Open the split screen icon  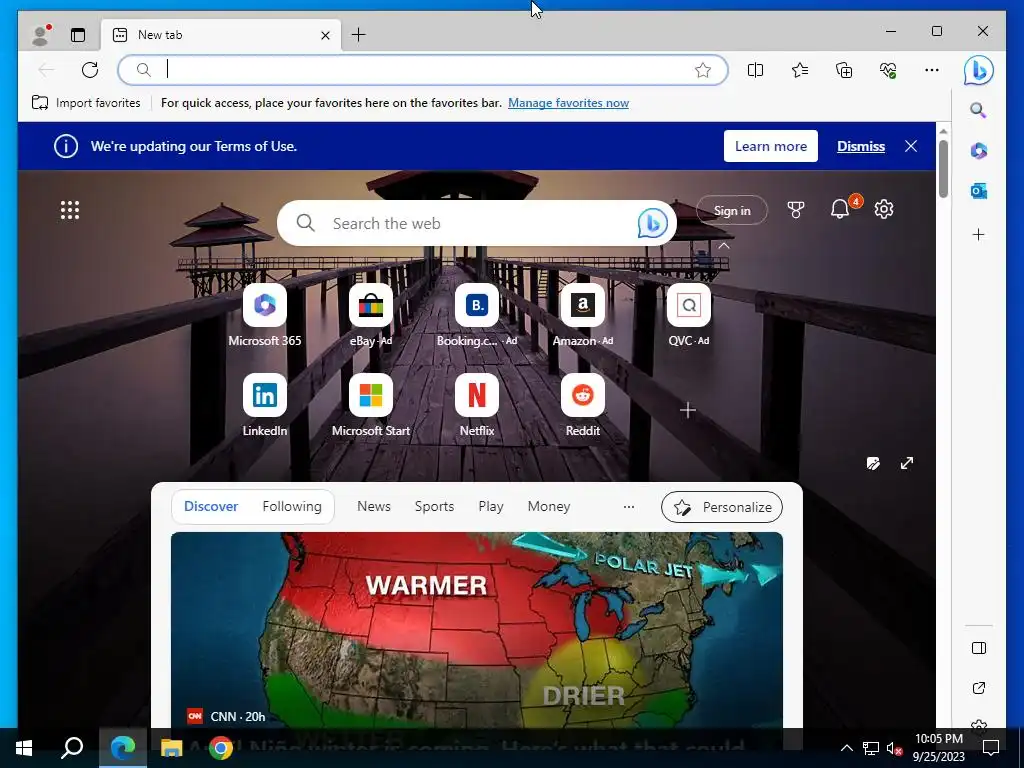pos(756,70)
